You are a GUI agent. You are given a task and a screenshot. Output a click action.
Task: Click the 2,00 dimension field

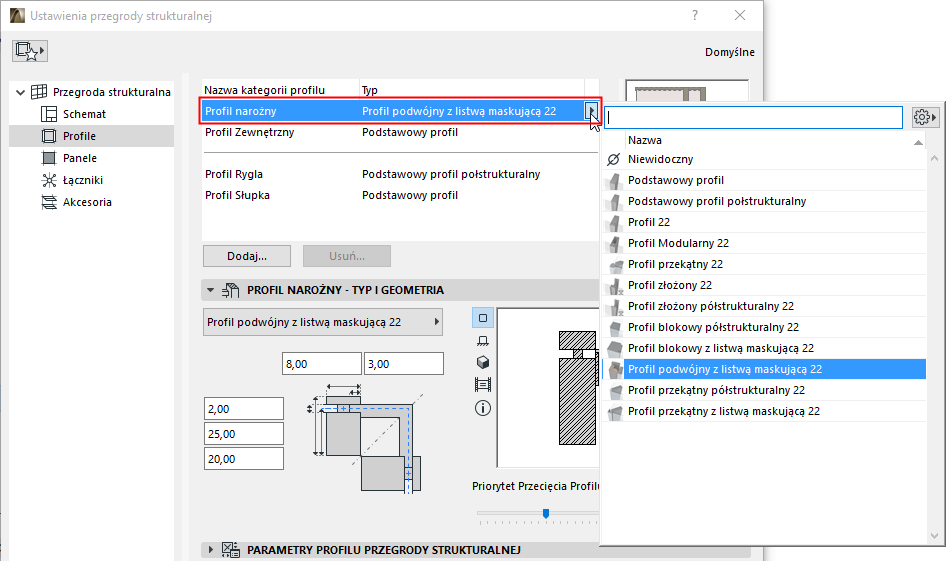[244, 409]
